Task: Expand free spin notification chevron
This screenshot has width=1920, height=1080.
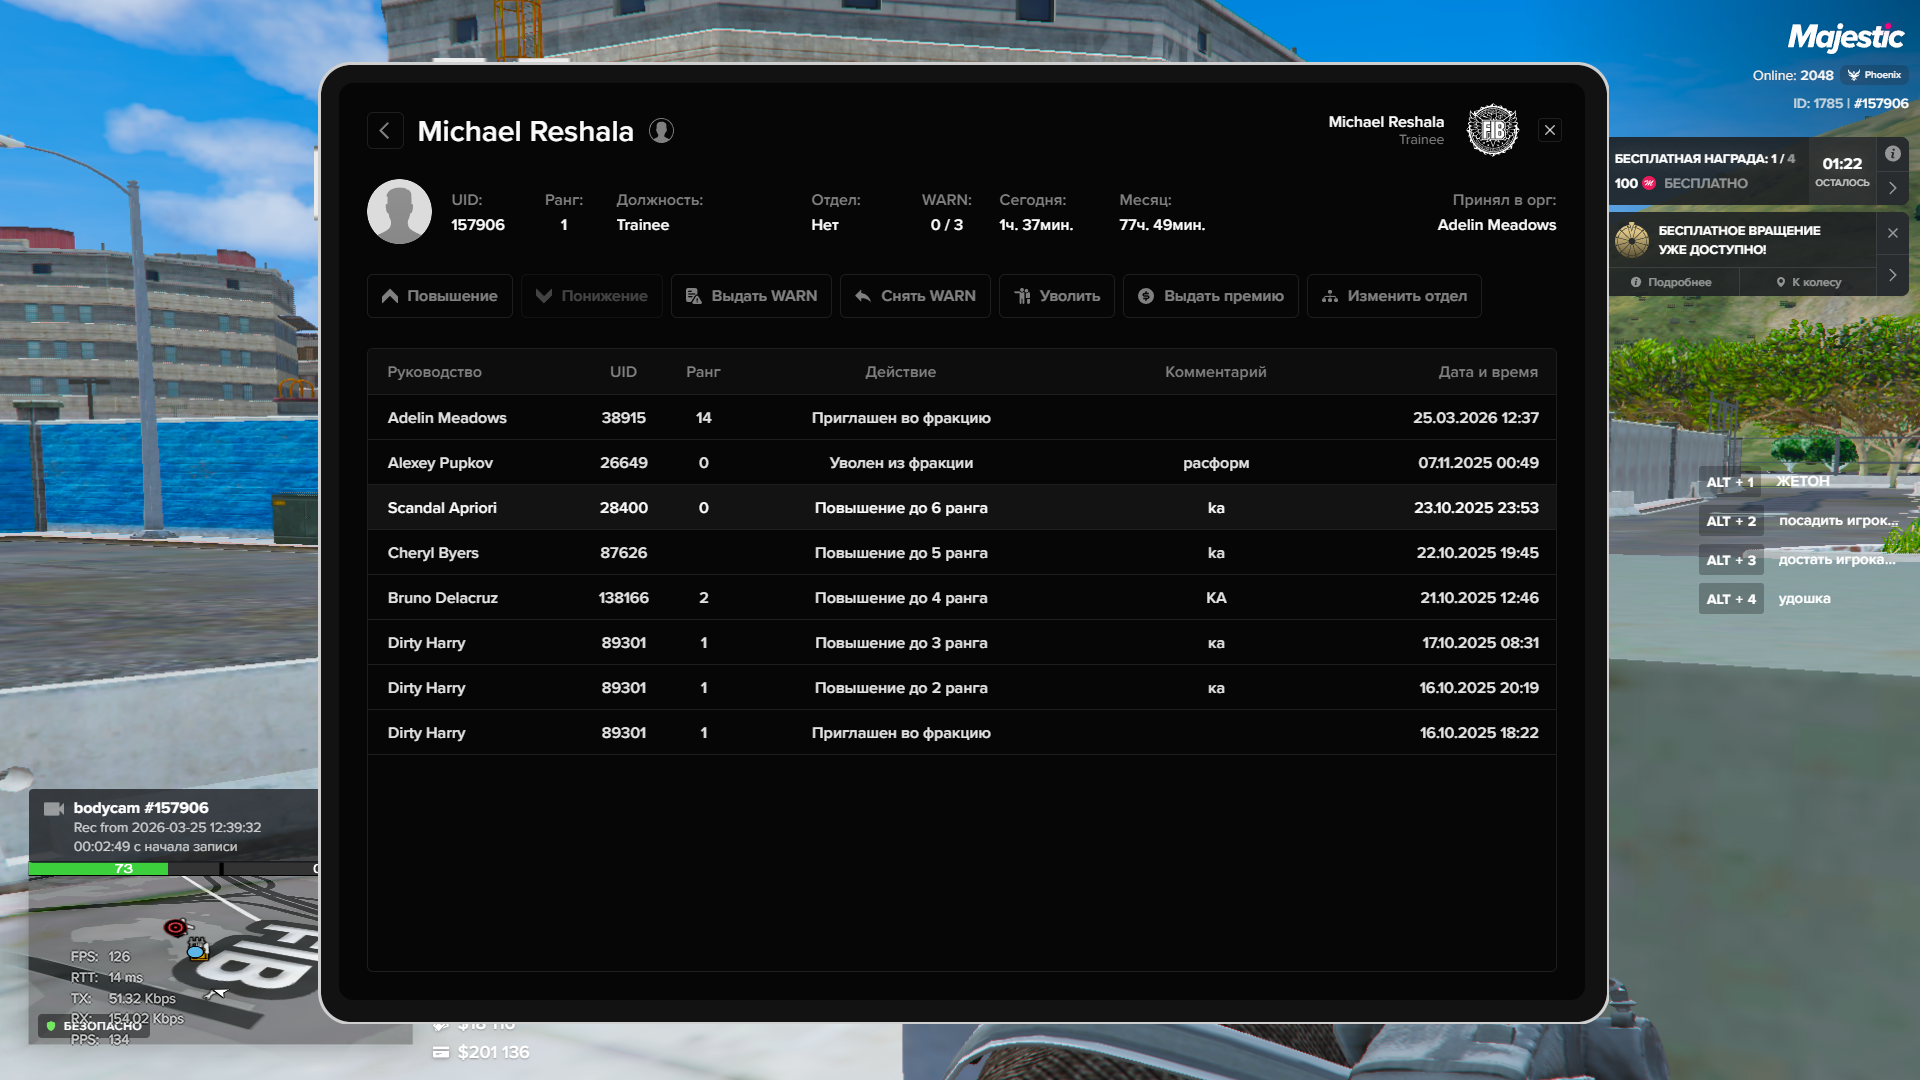Action: click(1893, 275)
